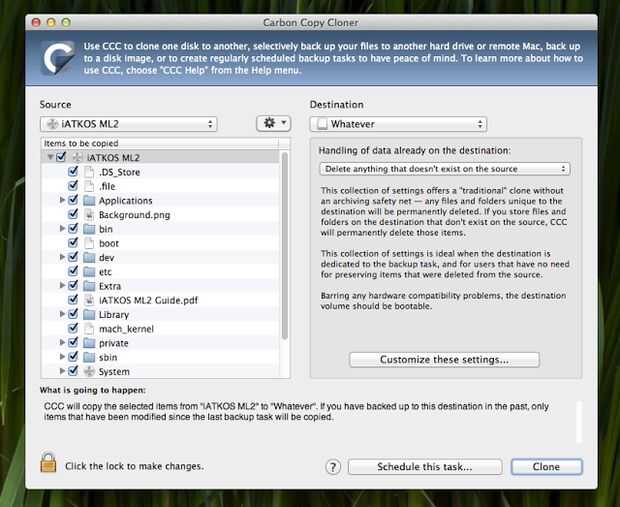
Task: Click the iATKOS ML2 Guide.pdf icon
Action: 89,300
